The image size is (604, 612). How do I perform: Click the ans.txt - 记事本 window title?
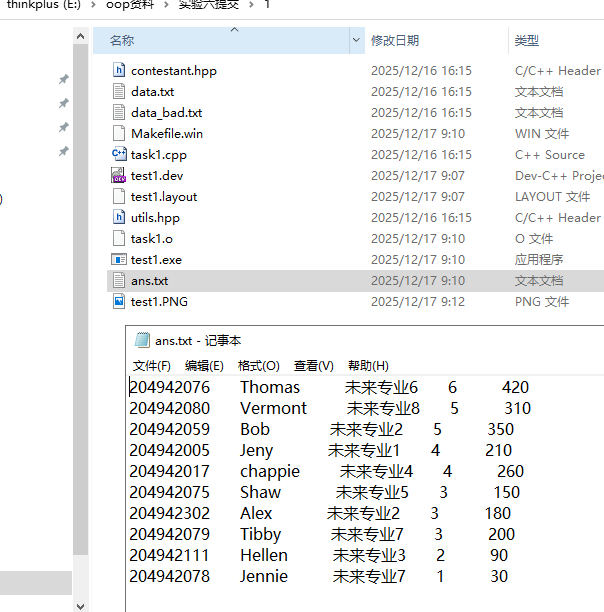click(x=198, y=341)
